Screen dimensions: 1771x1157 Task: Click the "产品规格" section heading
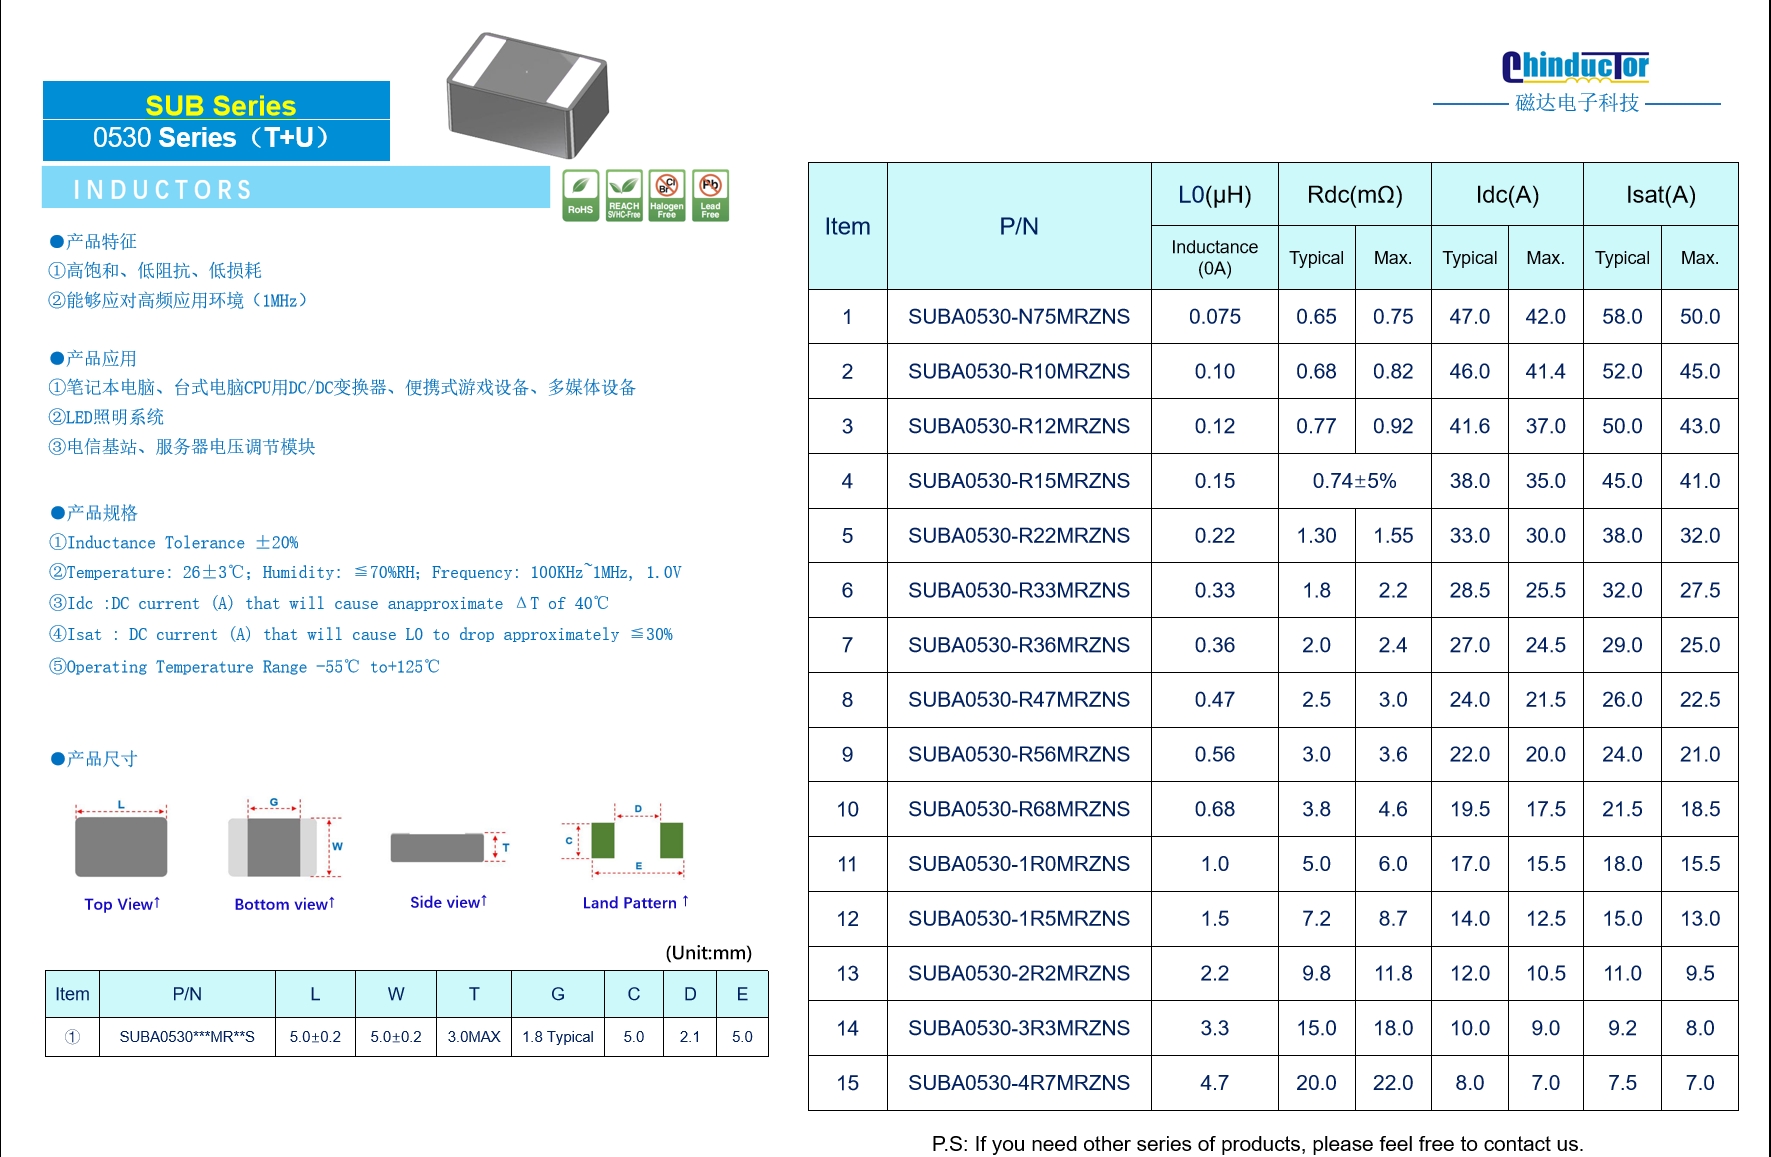[x=94, y=513]
